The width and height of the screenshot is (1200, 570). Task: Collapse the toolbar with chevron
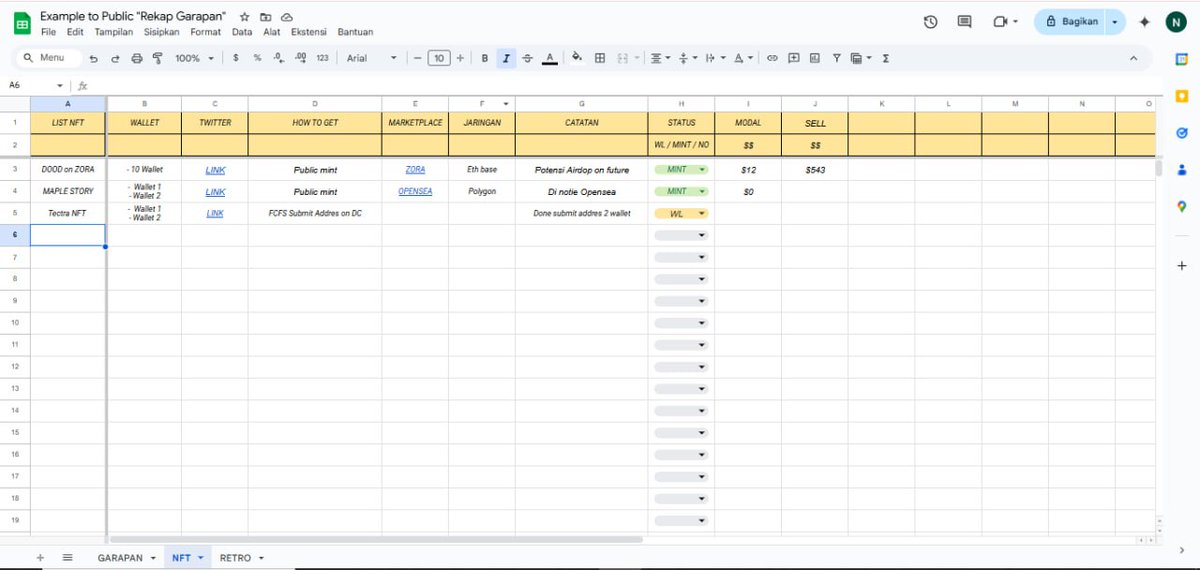[1133, 58]
